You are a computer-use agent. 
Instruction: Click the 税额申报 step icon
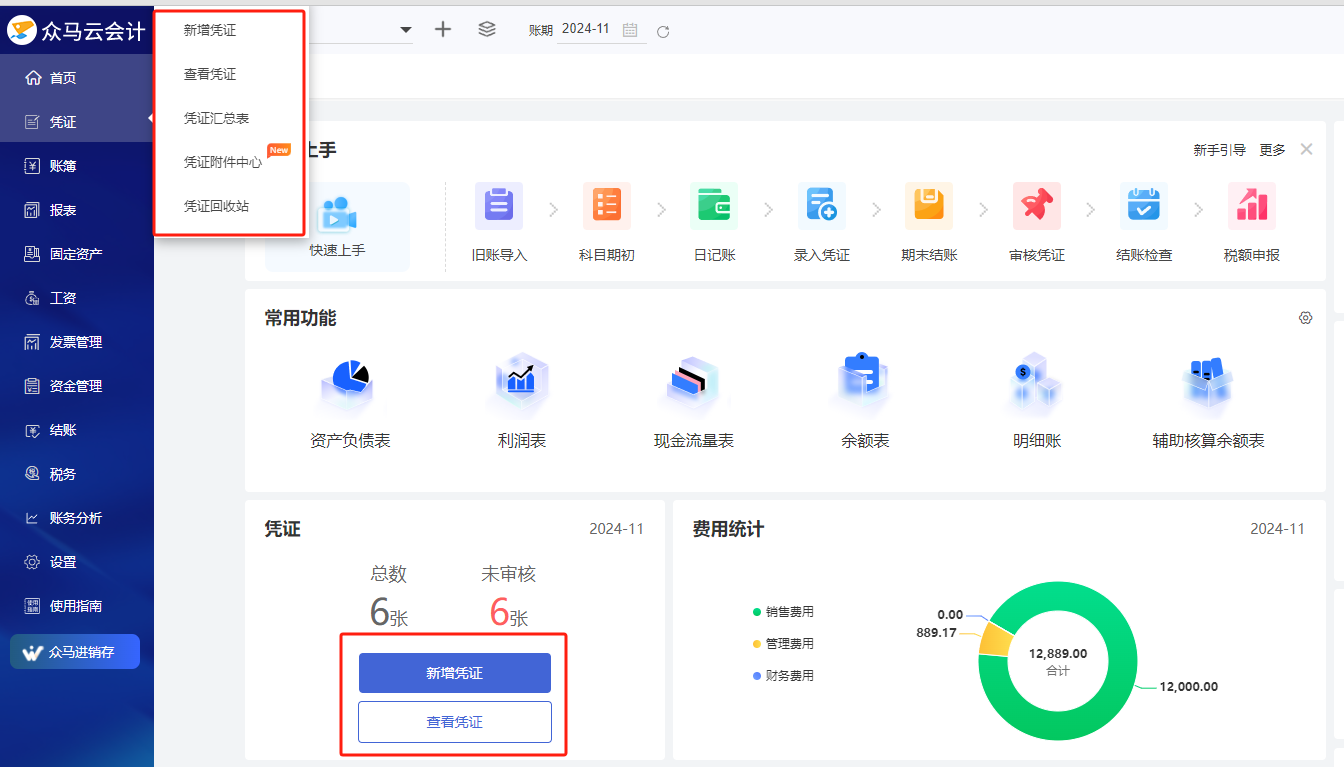click(x=1252, y=206)
